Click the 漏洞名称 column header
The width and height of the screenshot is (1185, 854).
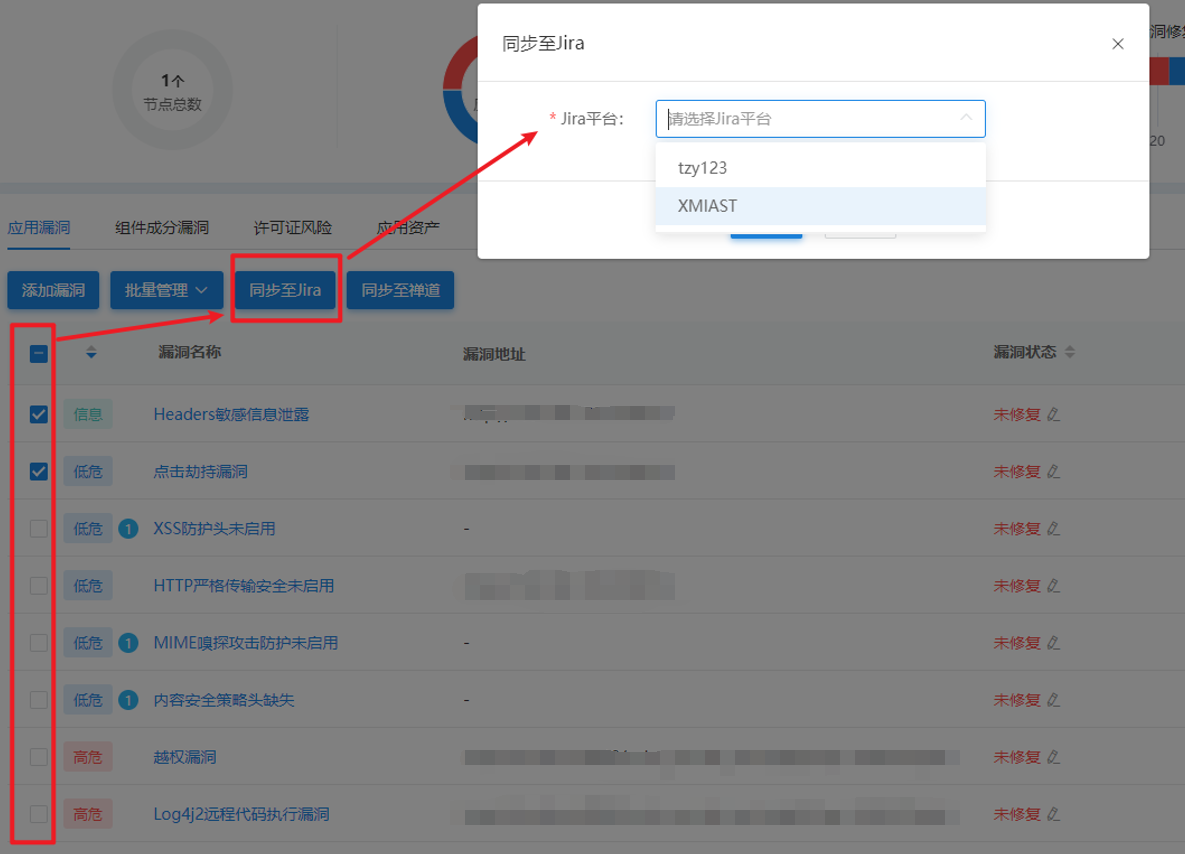(190, 352)
